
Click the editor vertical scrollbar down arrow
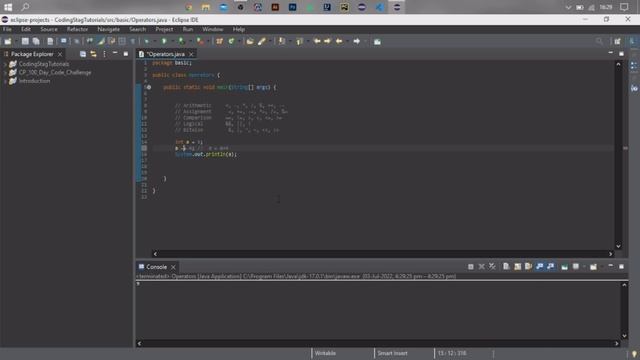pyautogui.click(x=618, y=246)
